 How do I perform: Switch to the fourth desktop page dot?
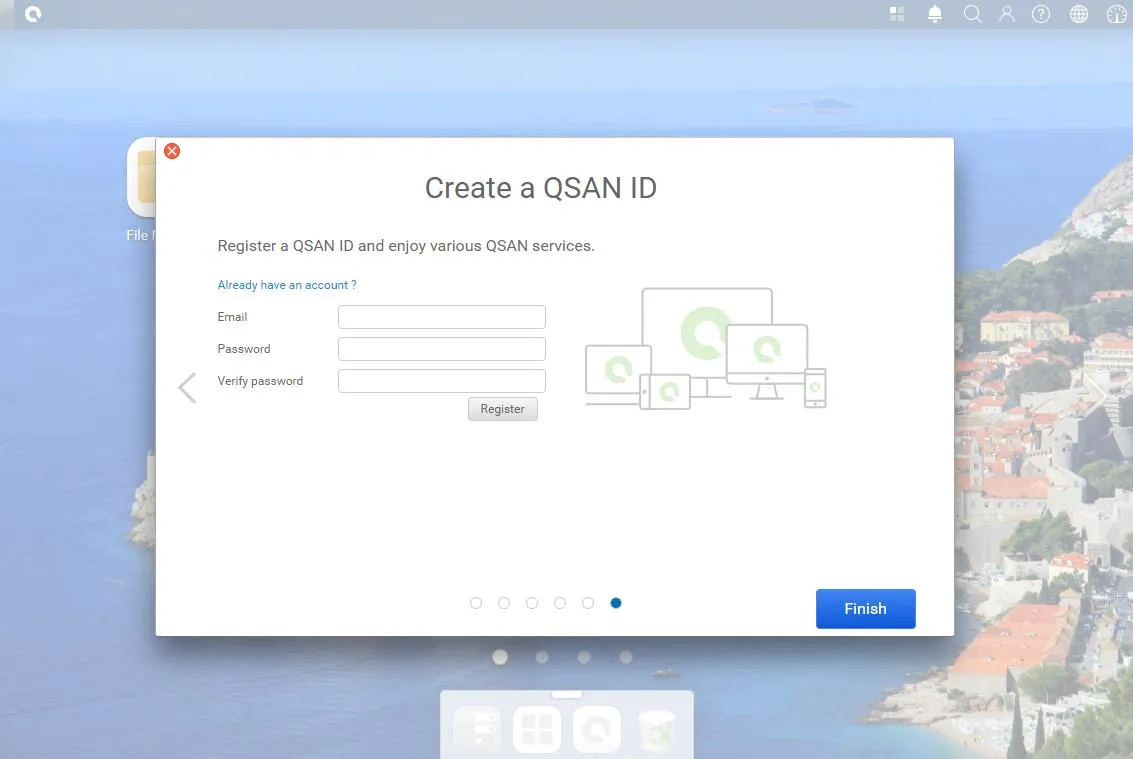[626, 657]
